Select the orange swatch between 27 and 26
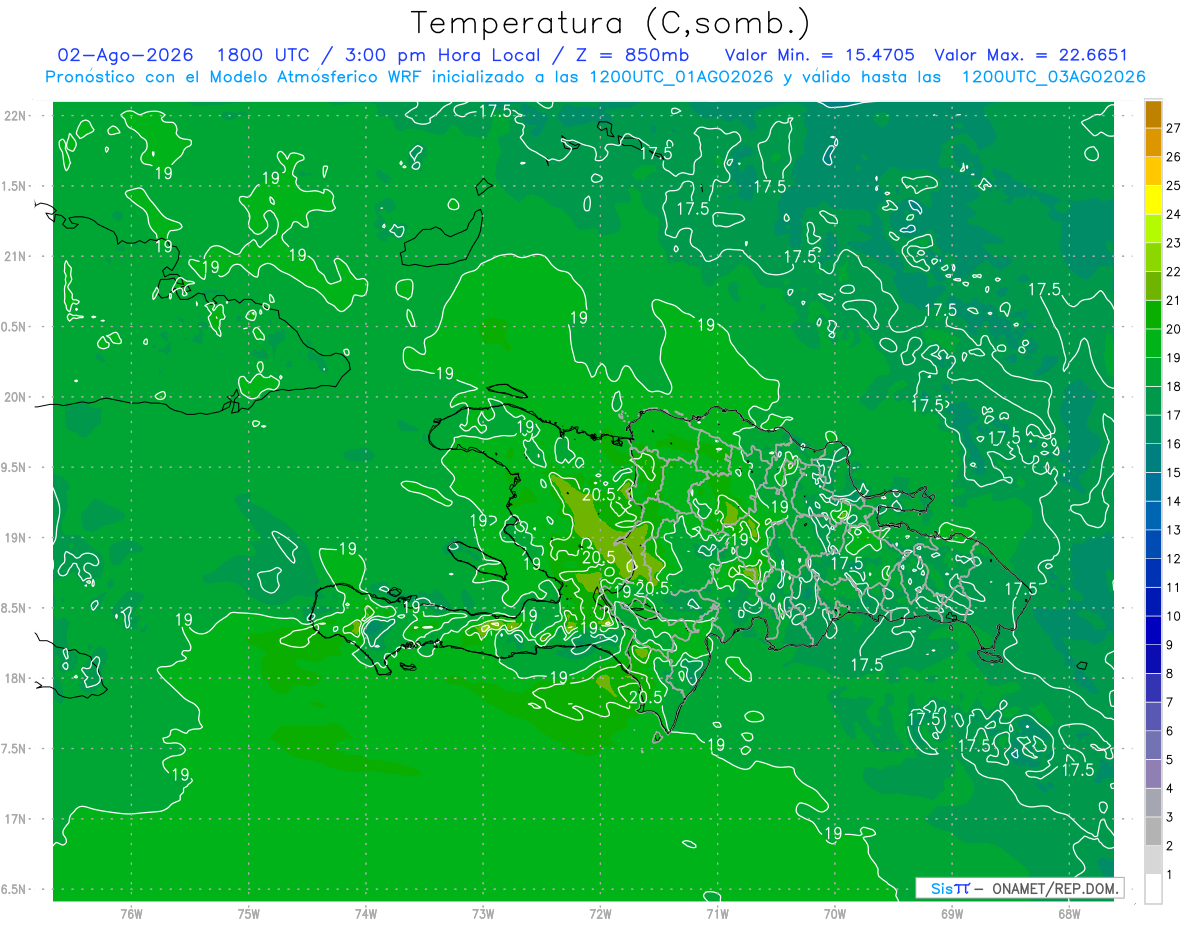Image resolution: width=1200 pixels, height=927 pixels. [x=1153, y=143]
